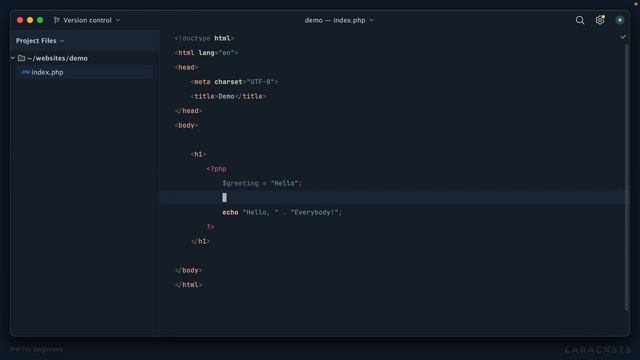Image resolution: width=640 pixels, height=360 pixels.
Task: Open the Project Files view dropdown
Action: tap(40, 41)
